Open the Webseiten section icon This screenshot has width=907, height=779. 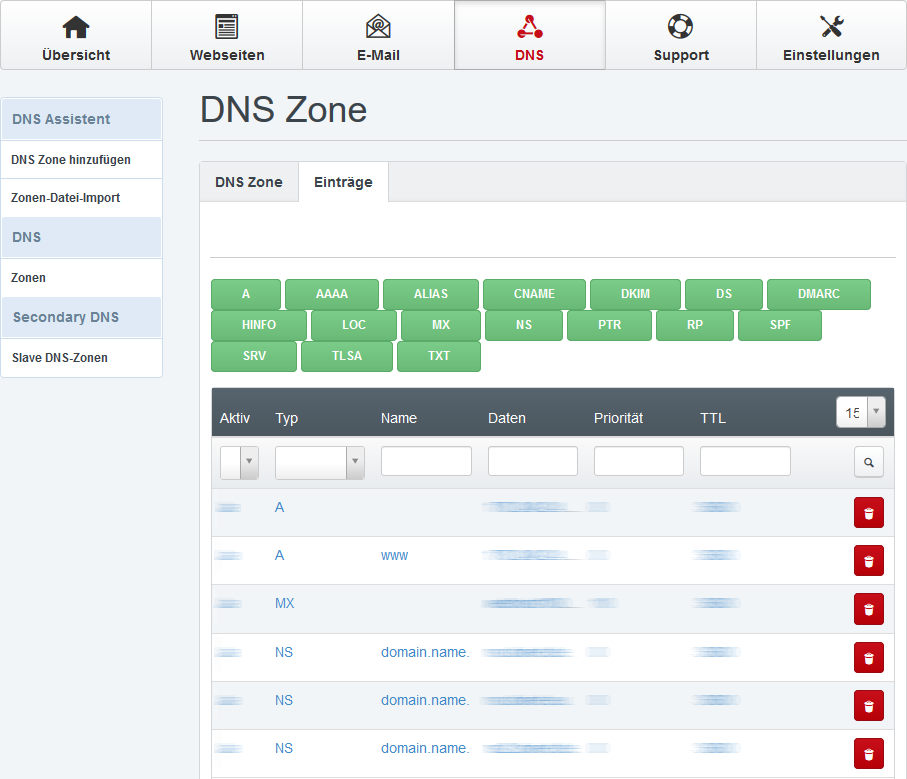(227, 27)
